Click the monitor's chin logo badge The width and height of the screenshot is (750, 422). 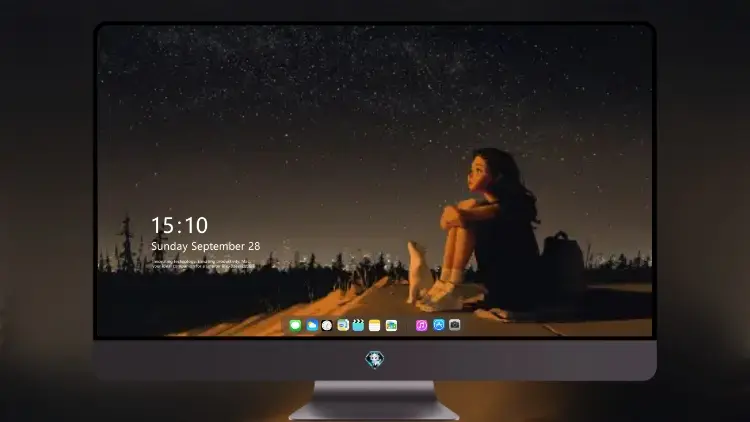tap(375, 360)
